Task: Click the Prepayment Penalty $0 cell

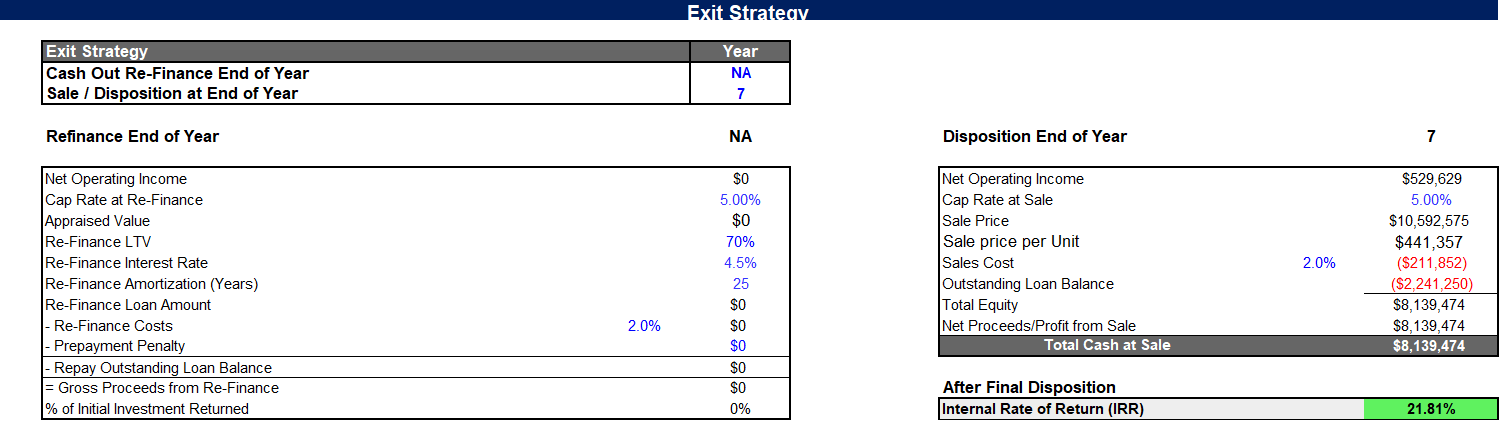Action: (x=740, y=346)
